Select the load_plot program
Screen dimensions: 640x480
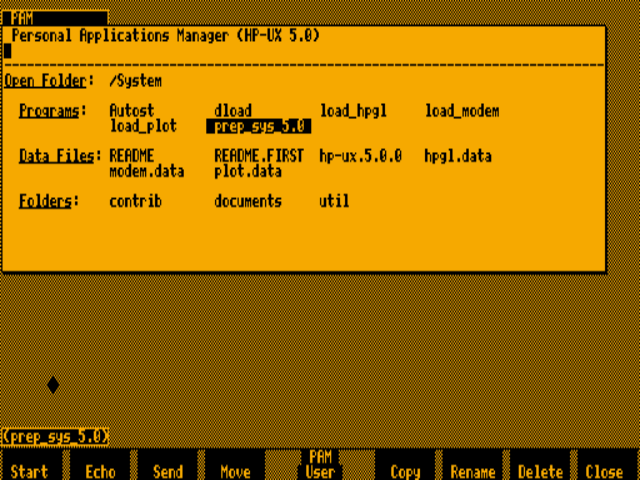click(x=143, y=126)
